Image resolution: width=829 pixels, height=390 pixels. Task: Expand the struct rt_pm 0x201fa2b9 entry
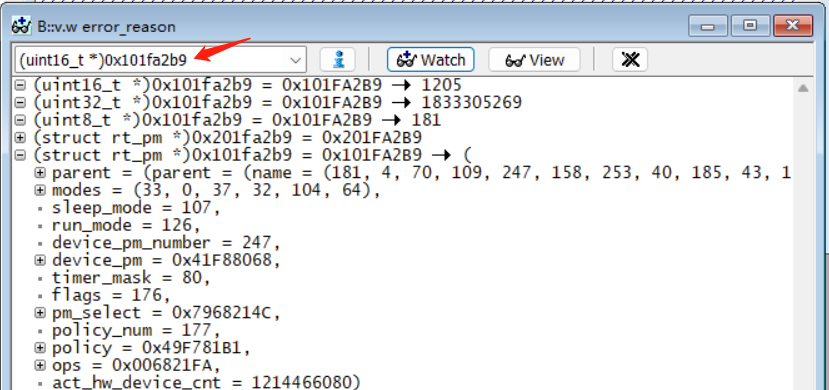coord(20,138)
